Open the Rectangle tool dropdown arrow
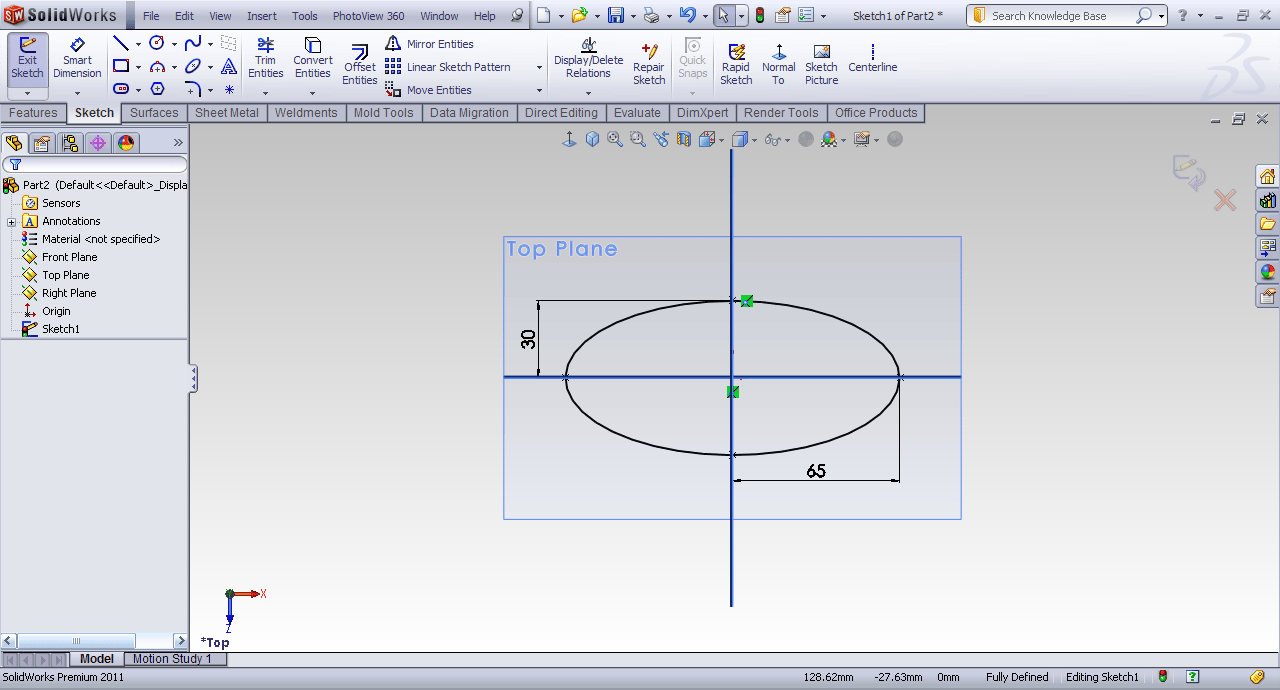The height and width of the screenshot is (690, 1280). pos(138,67)
